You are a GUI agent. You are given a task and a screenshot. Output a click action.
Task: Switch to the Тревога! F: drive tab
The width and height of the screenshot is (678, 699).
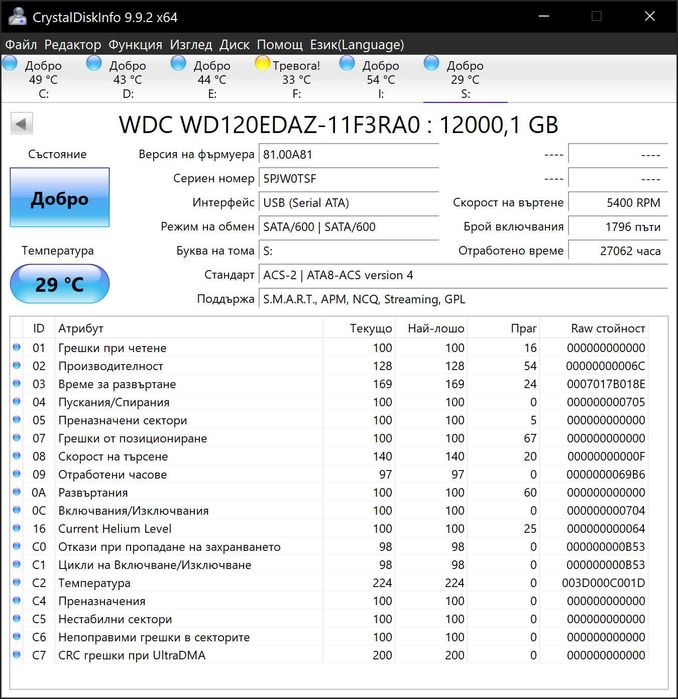[x=296, y=79]
